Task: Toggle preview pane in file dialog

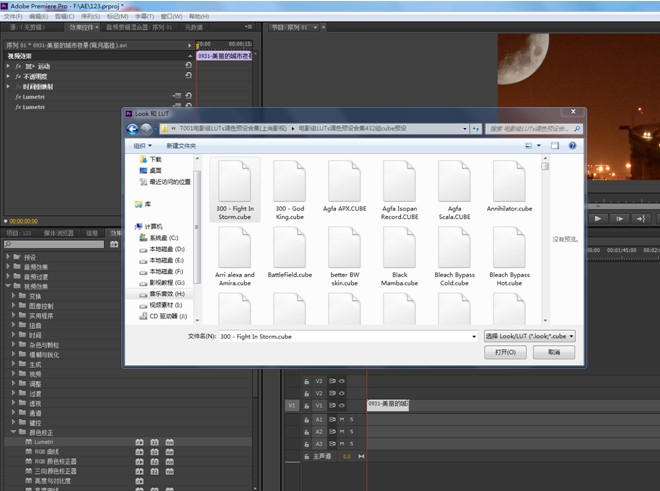Action: point(555,146)
